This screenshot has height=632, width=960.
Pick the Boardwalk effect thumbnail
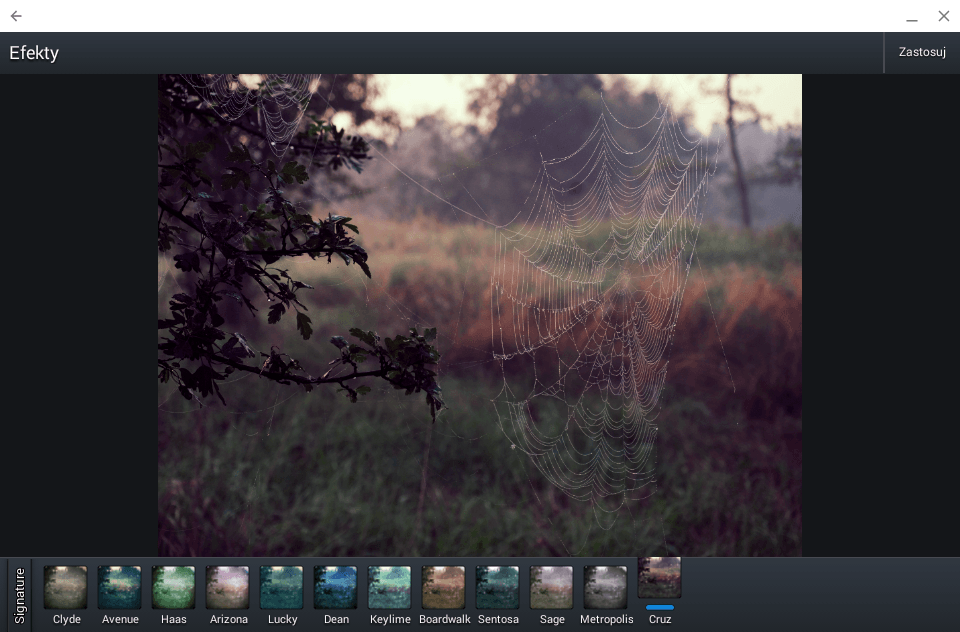(x=443, y=587)
